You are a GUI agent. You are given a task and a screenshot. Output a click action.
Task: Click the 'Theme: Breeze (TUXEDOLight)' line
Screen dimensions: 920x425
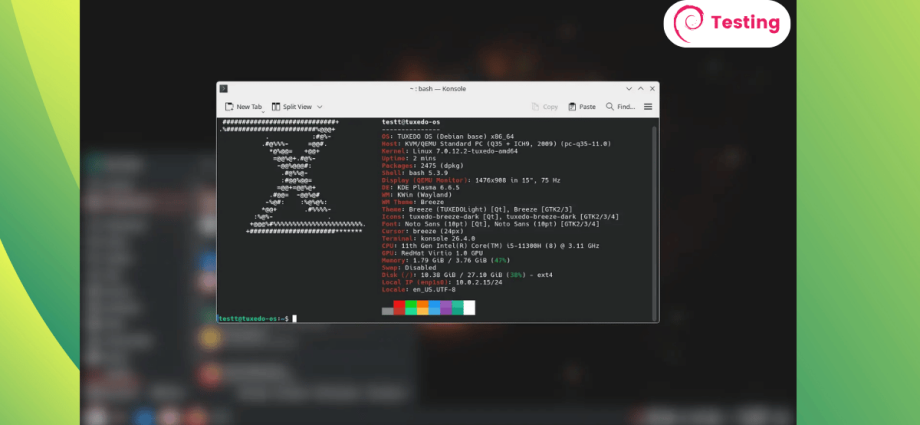click(x=477, y=210)
